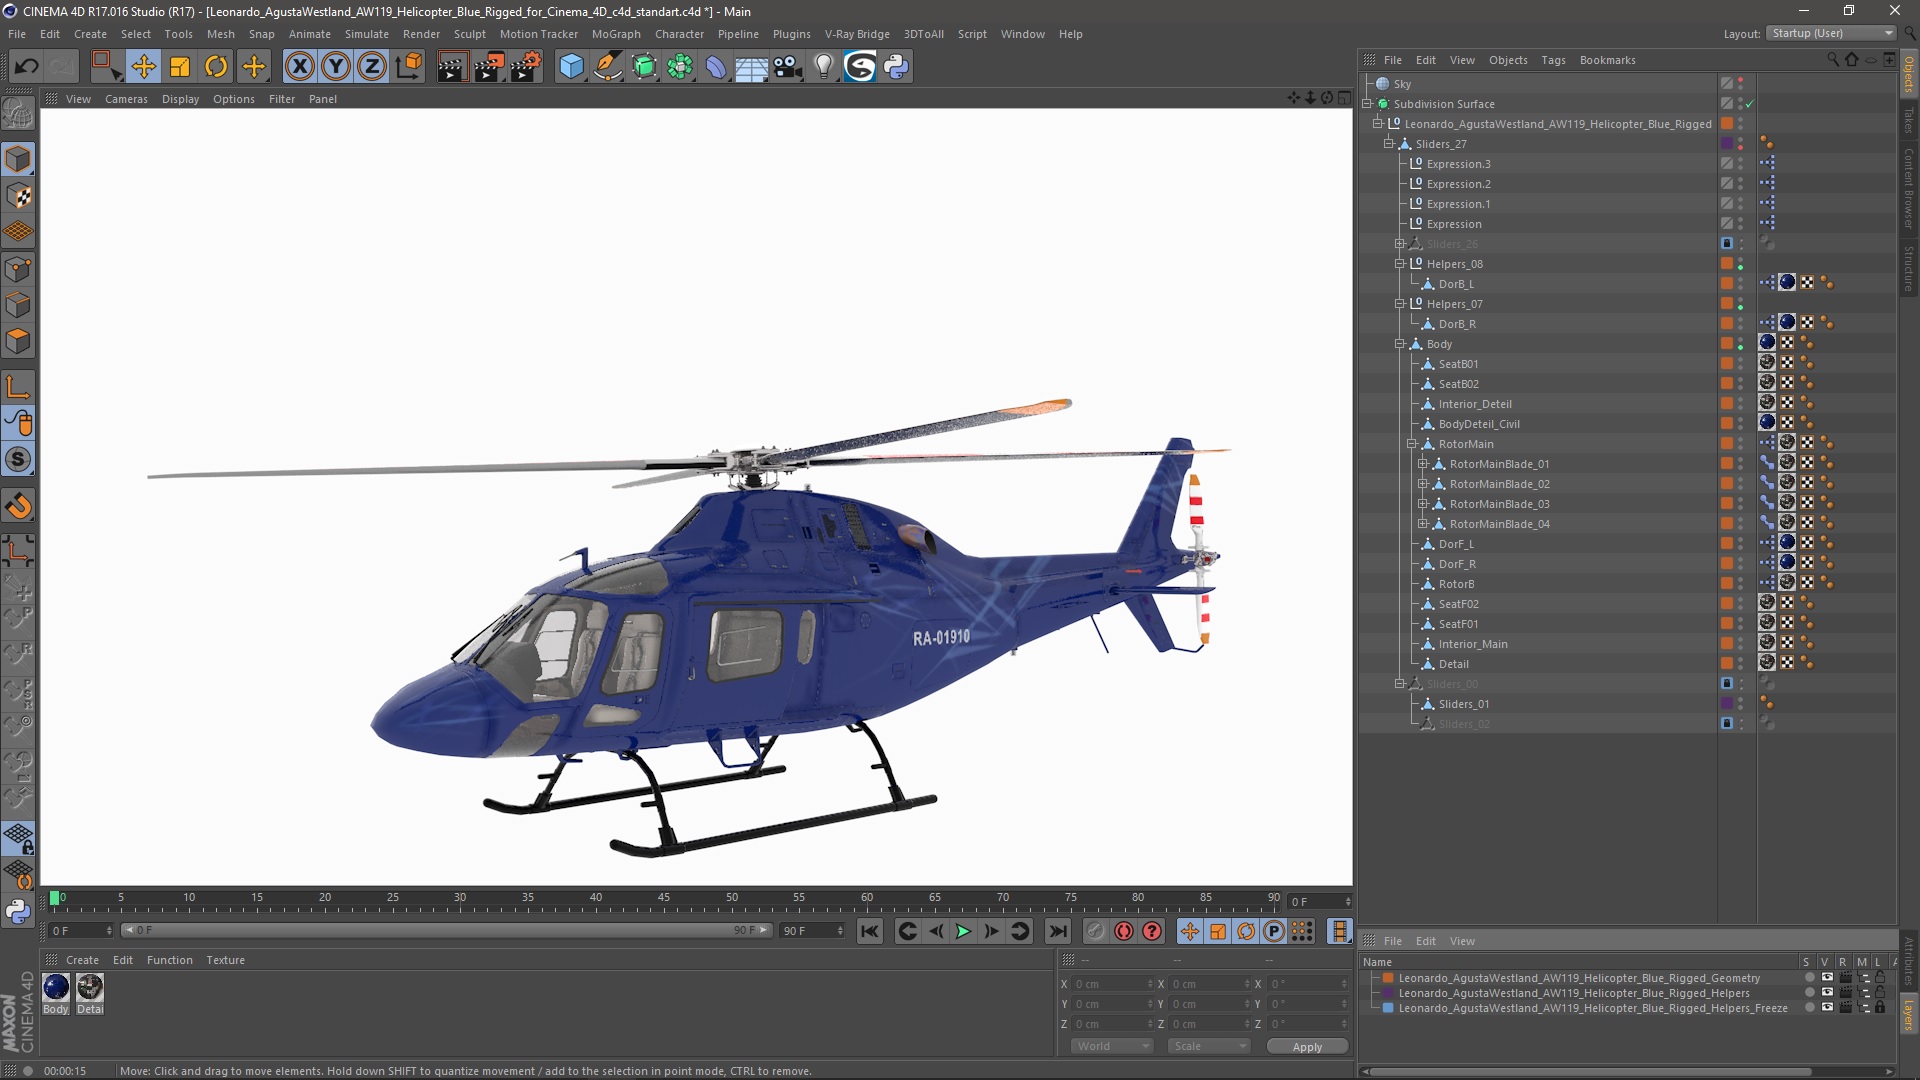Toggle autokeying button
This screenshot has width=1920, height=1080.
1124,931
